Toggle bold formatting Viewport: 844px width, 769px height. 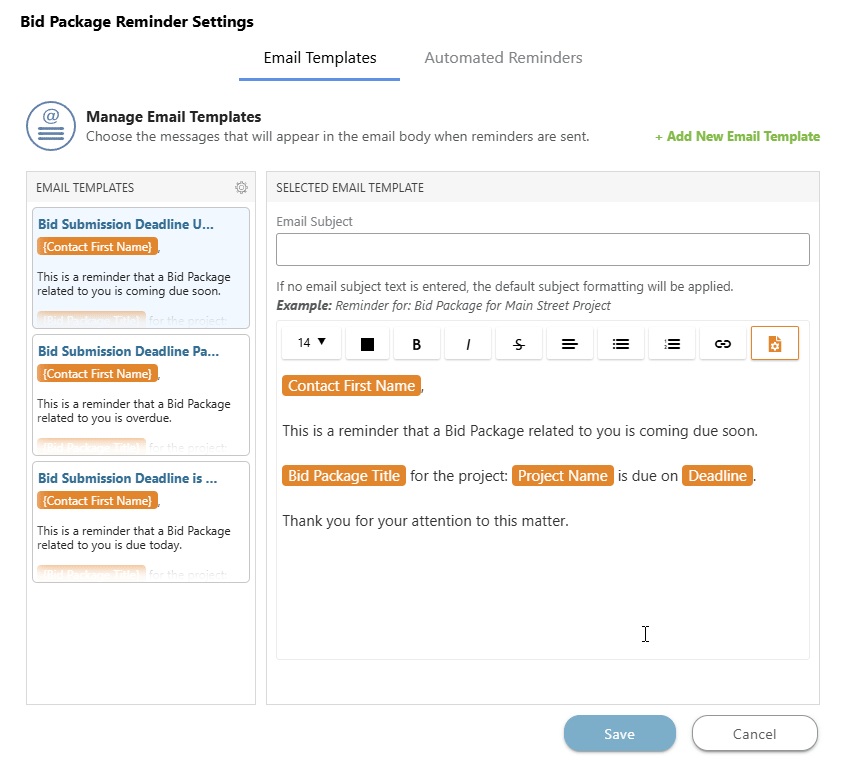[417, 344]
